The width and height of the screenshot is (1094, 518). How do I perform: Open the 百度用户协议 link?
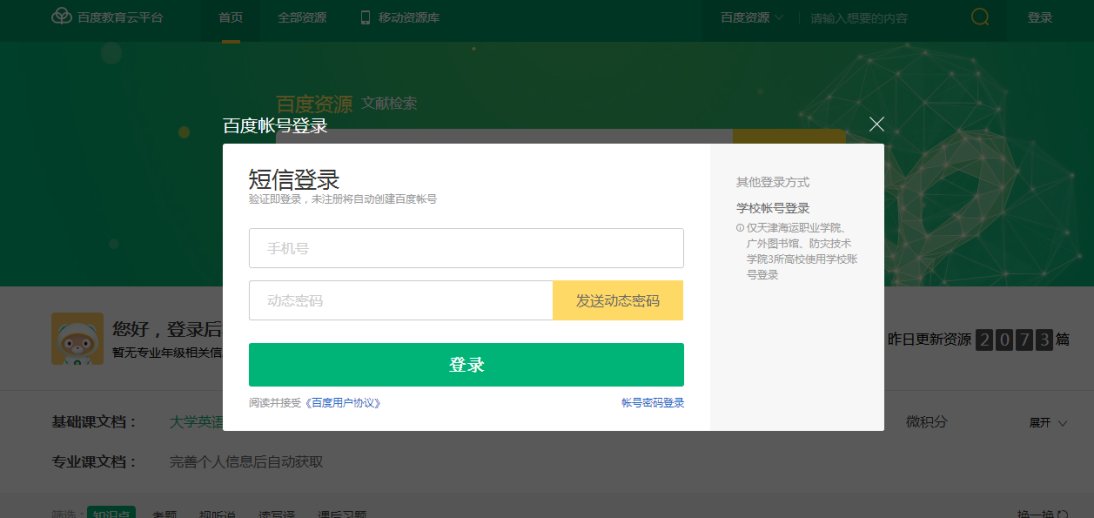pos(343,403)
